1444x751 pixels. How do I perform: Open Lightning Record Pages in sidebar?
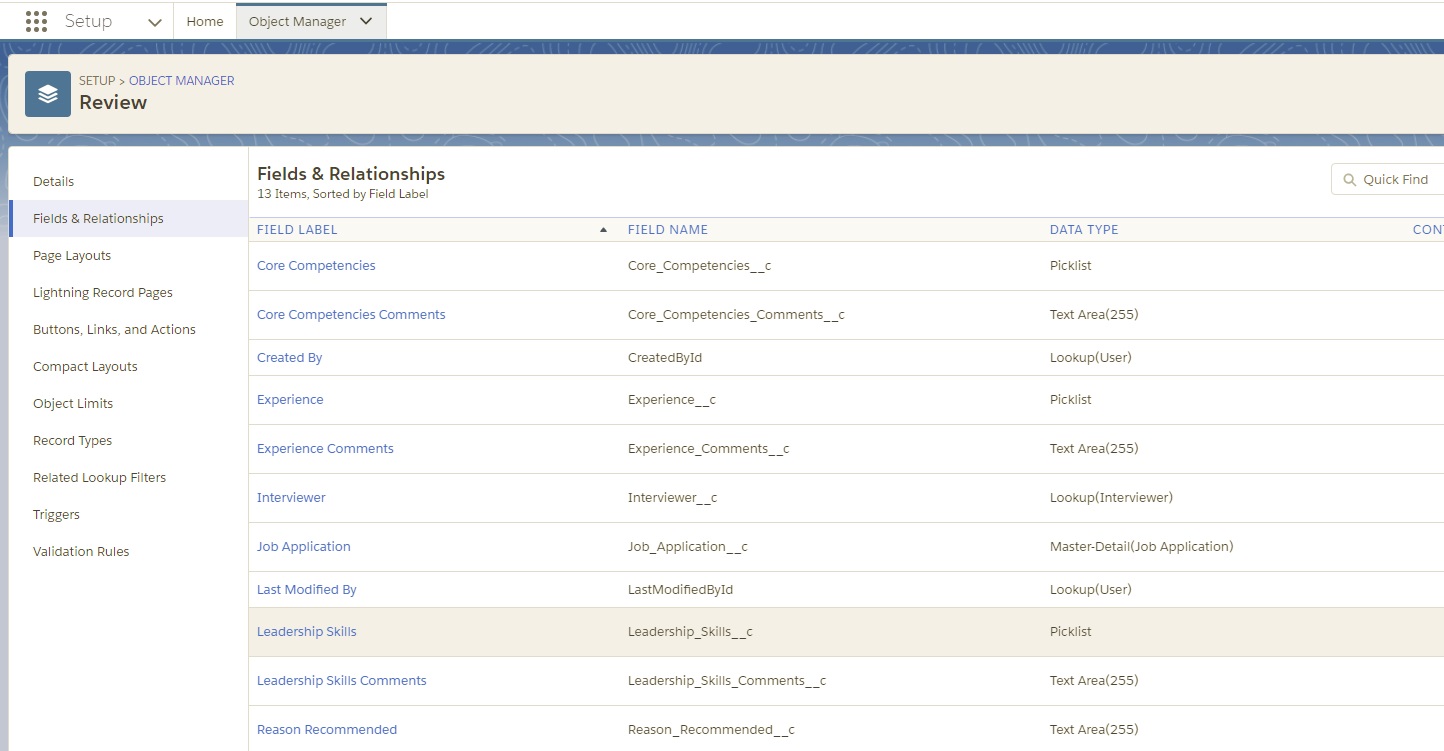point(103,293)
